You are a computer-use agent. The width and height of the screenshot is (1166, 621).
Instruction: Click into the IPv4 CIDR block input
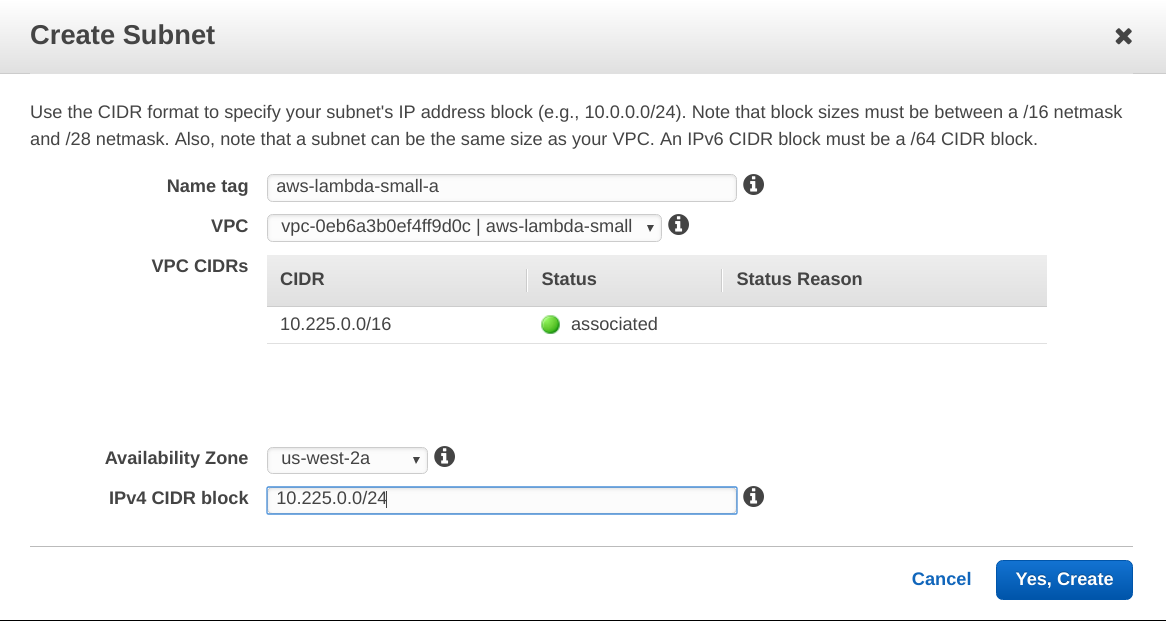click(501, 499)
